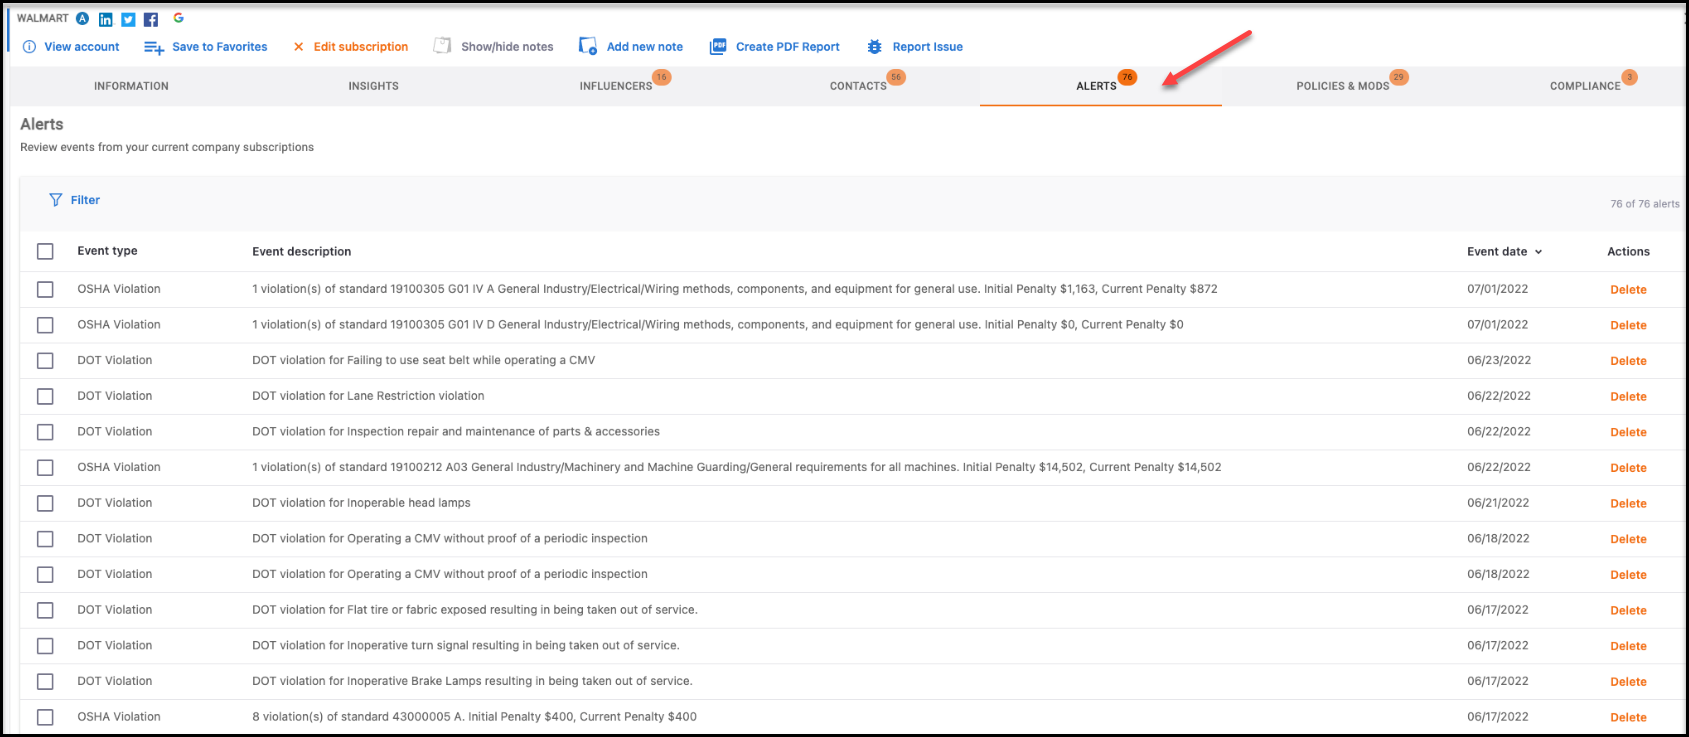Viewport: 1689px width, 737px height.
Task: Open the Contacts tab
Action: pyautogui.click(x=858, y=86)
